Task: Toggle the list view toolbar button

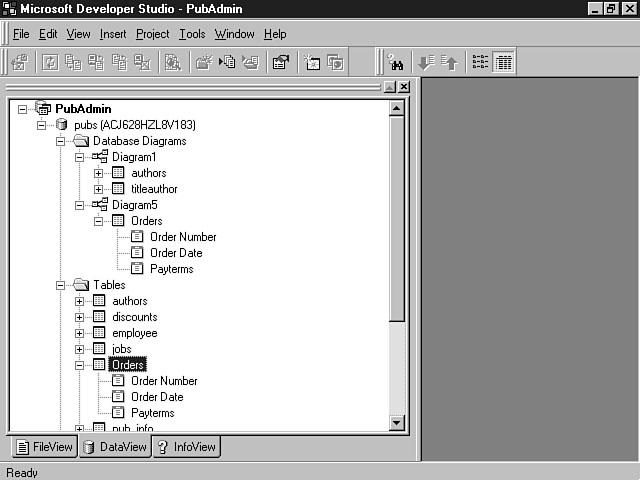Action: [x=480, y=62]
